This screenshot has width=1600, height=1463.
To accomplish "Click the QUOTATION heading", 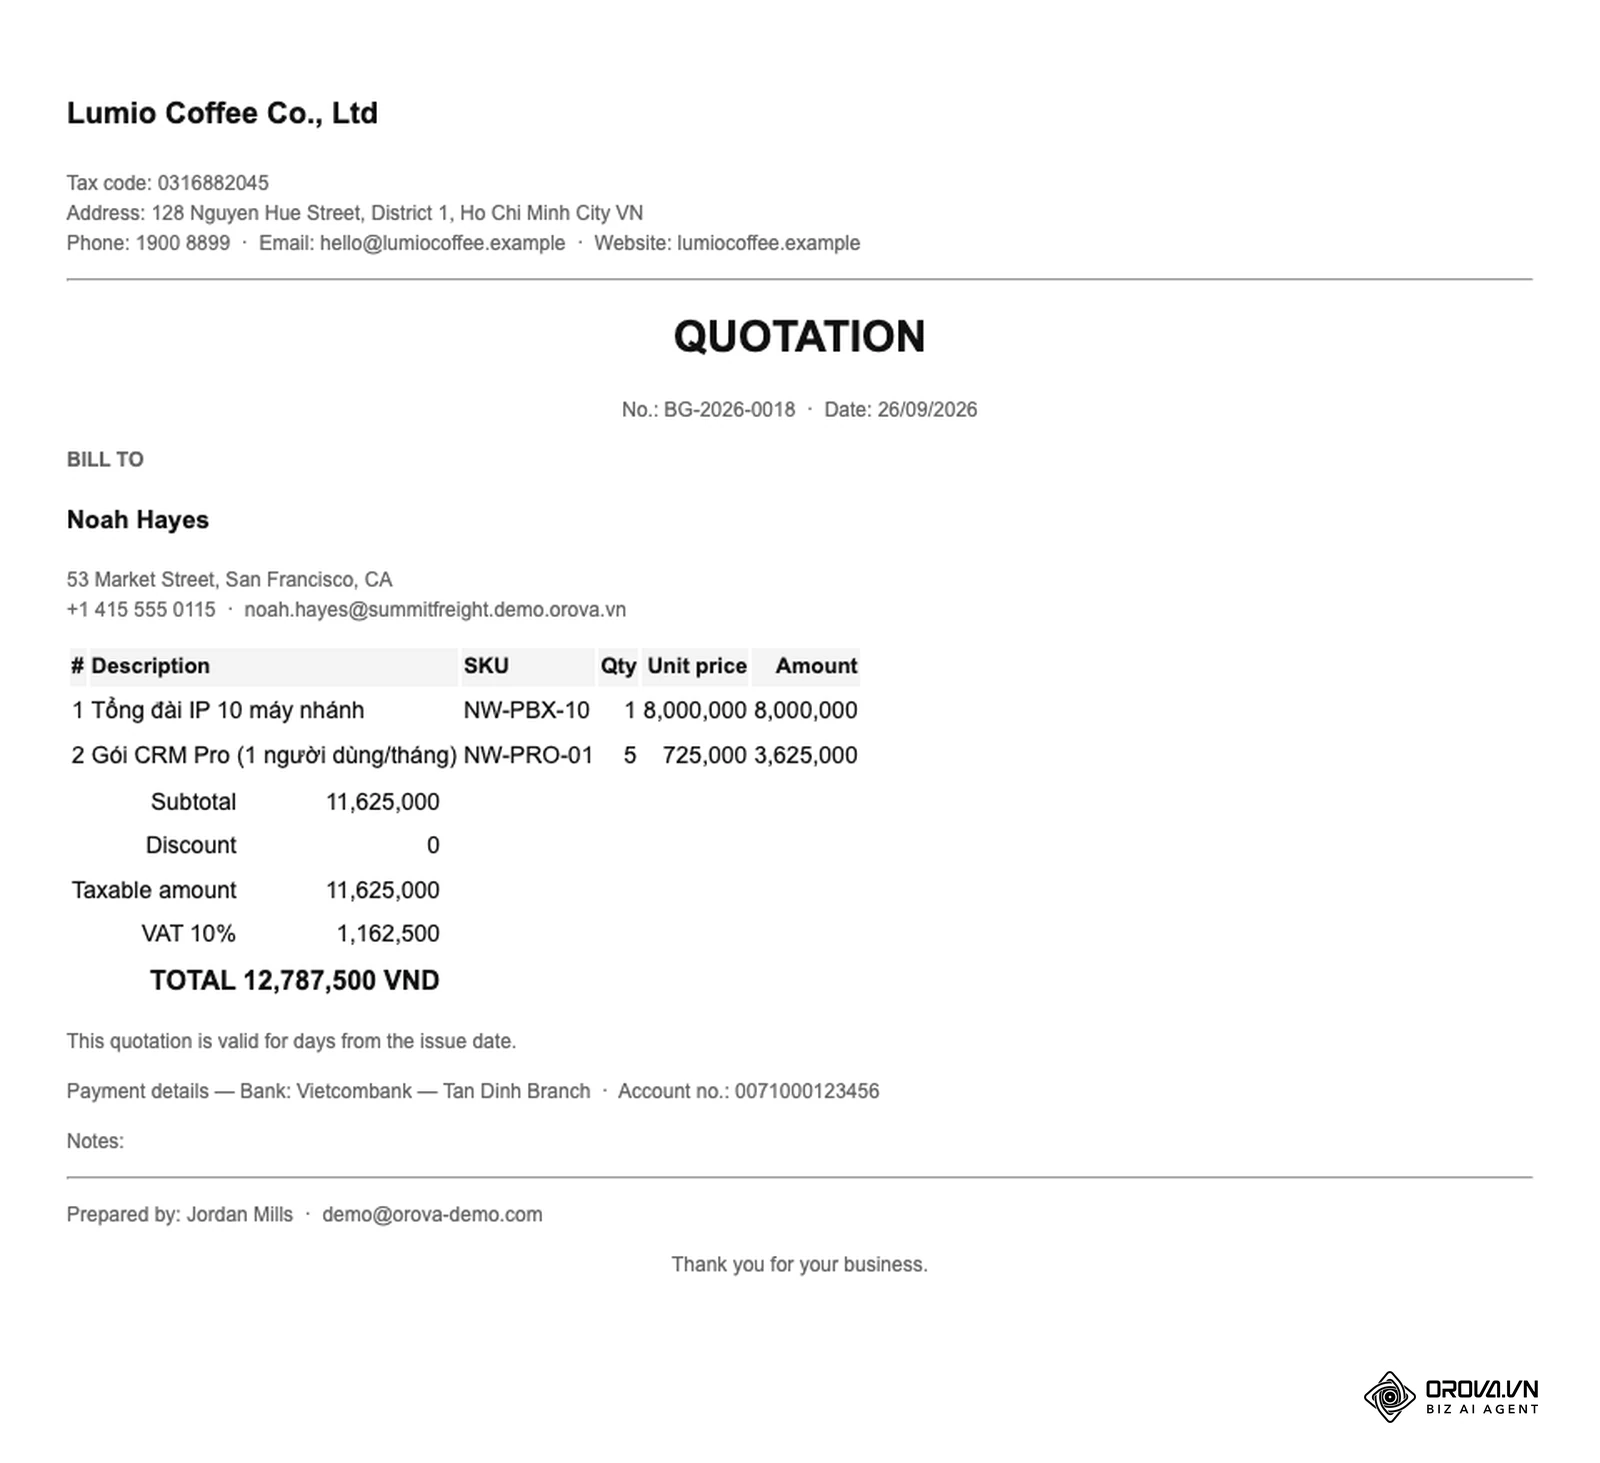I will tap(800, 336).
